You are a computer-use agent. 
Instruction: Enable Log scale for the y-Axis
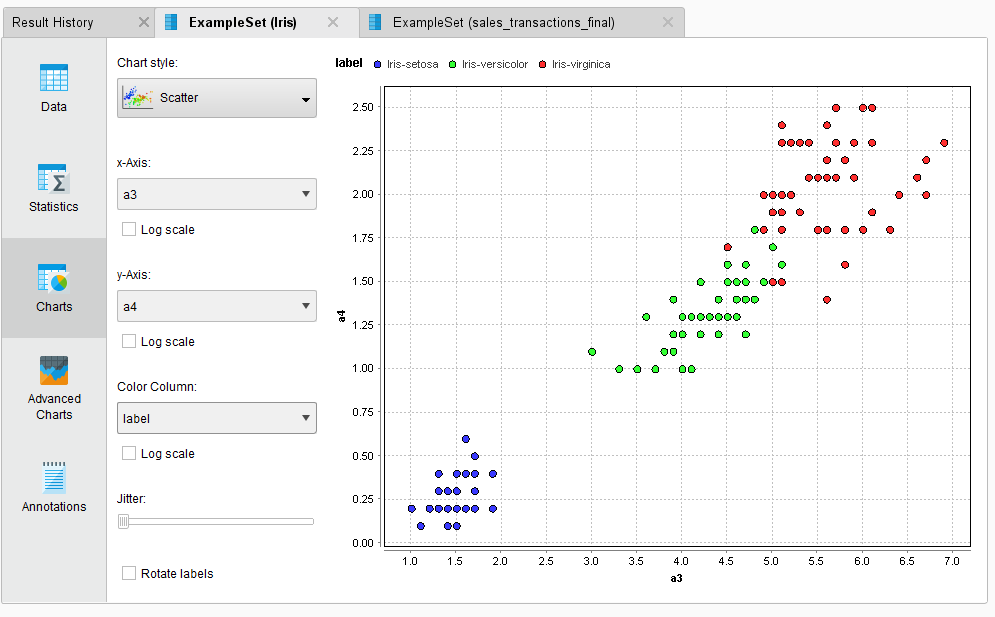[127, 341]
